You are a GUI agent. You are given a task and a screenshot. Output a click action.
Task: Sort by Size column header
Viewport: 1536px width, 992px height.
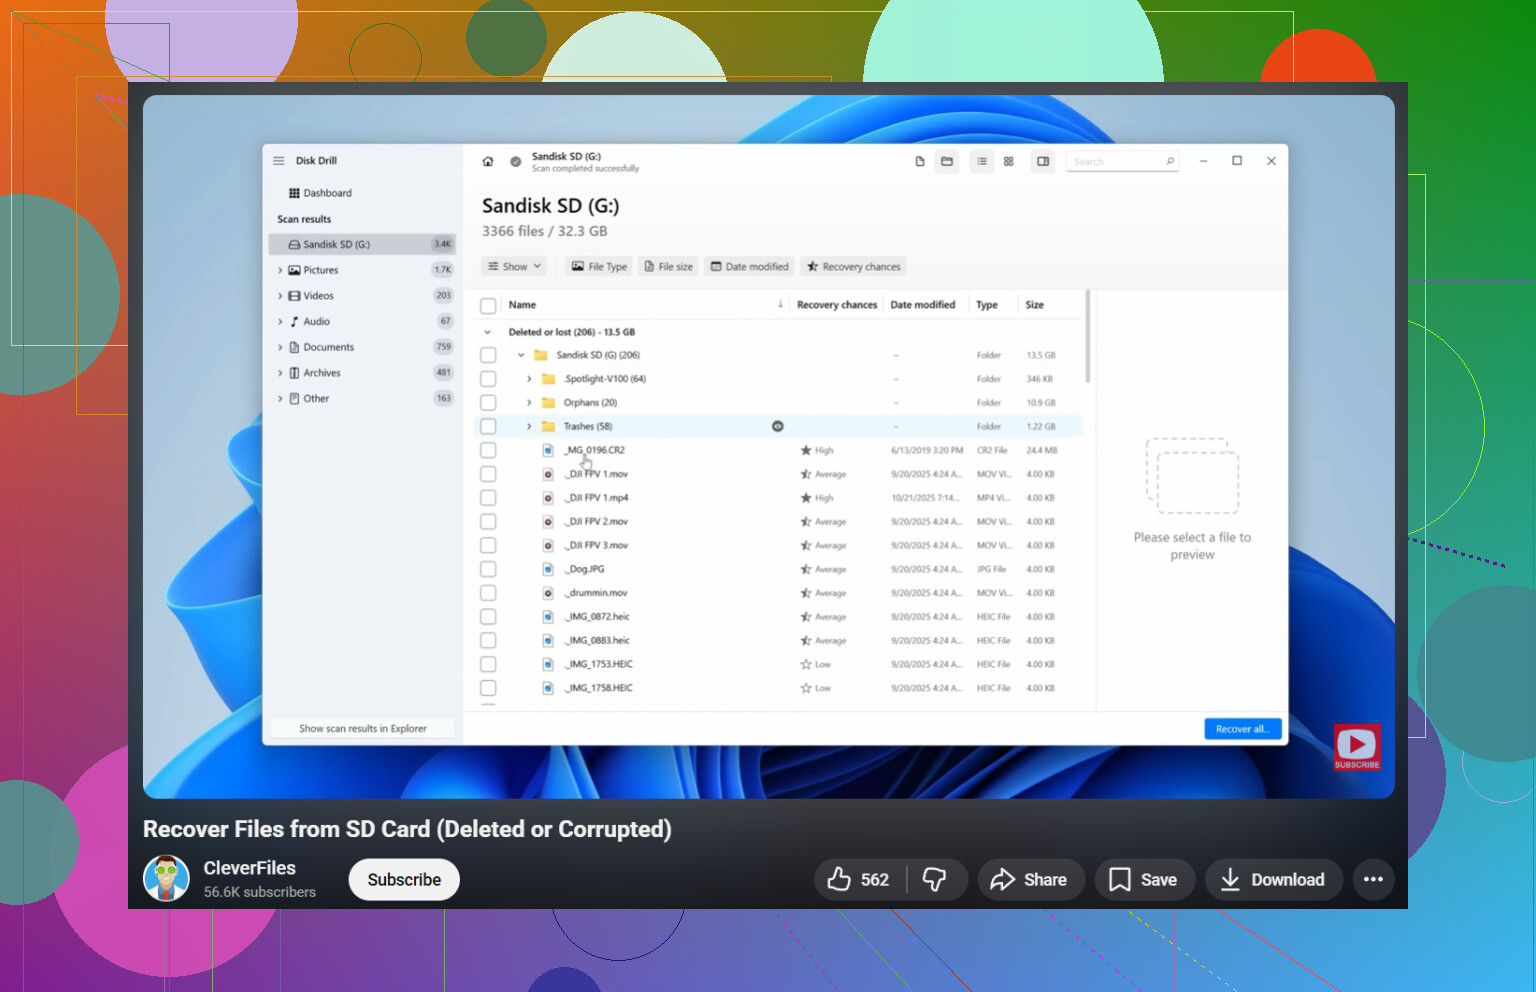point(1035,304)
